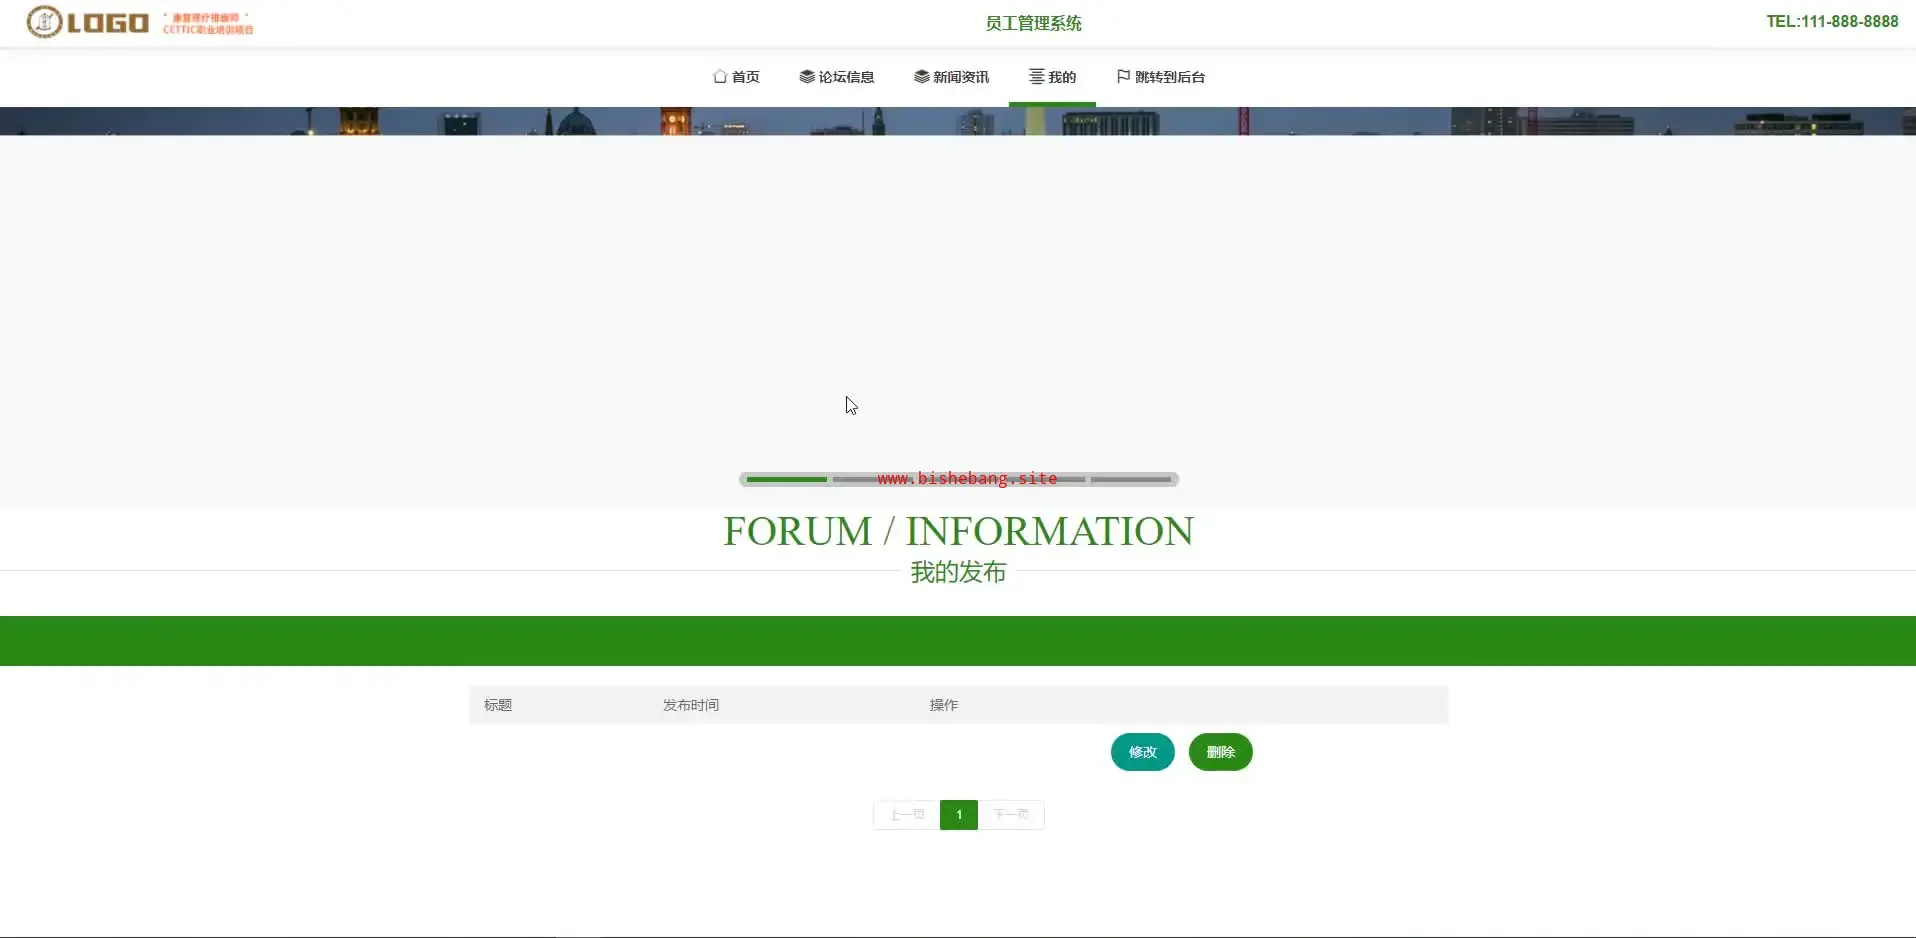Select the last carousel indicator bar
This screenshot has width=1916, height=938.
[x=1131, y=480]
